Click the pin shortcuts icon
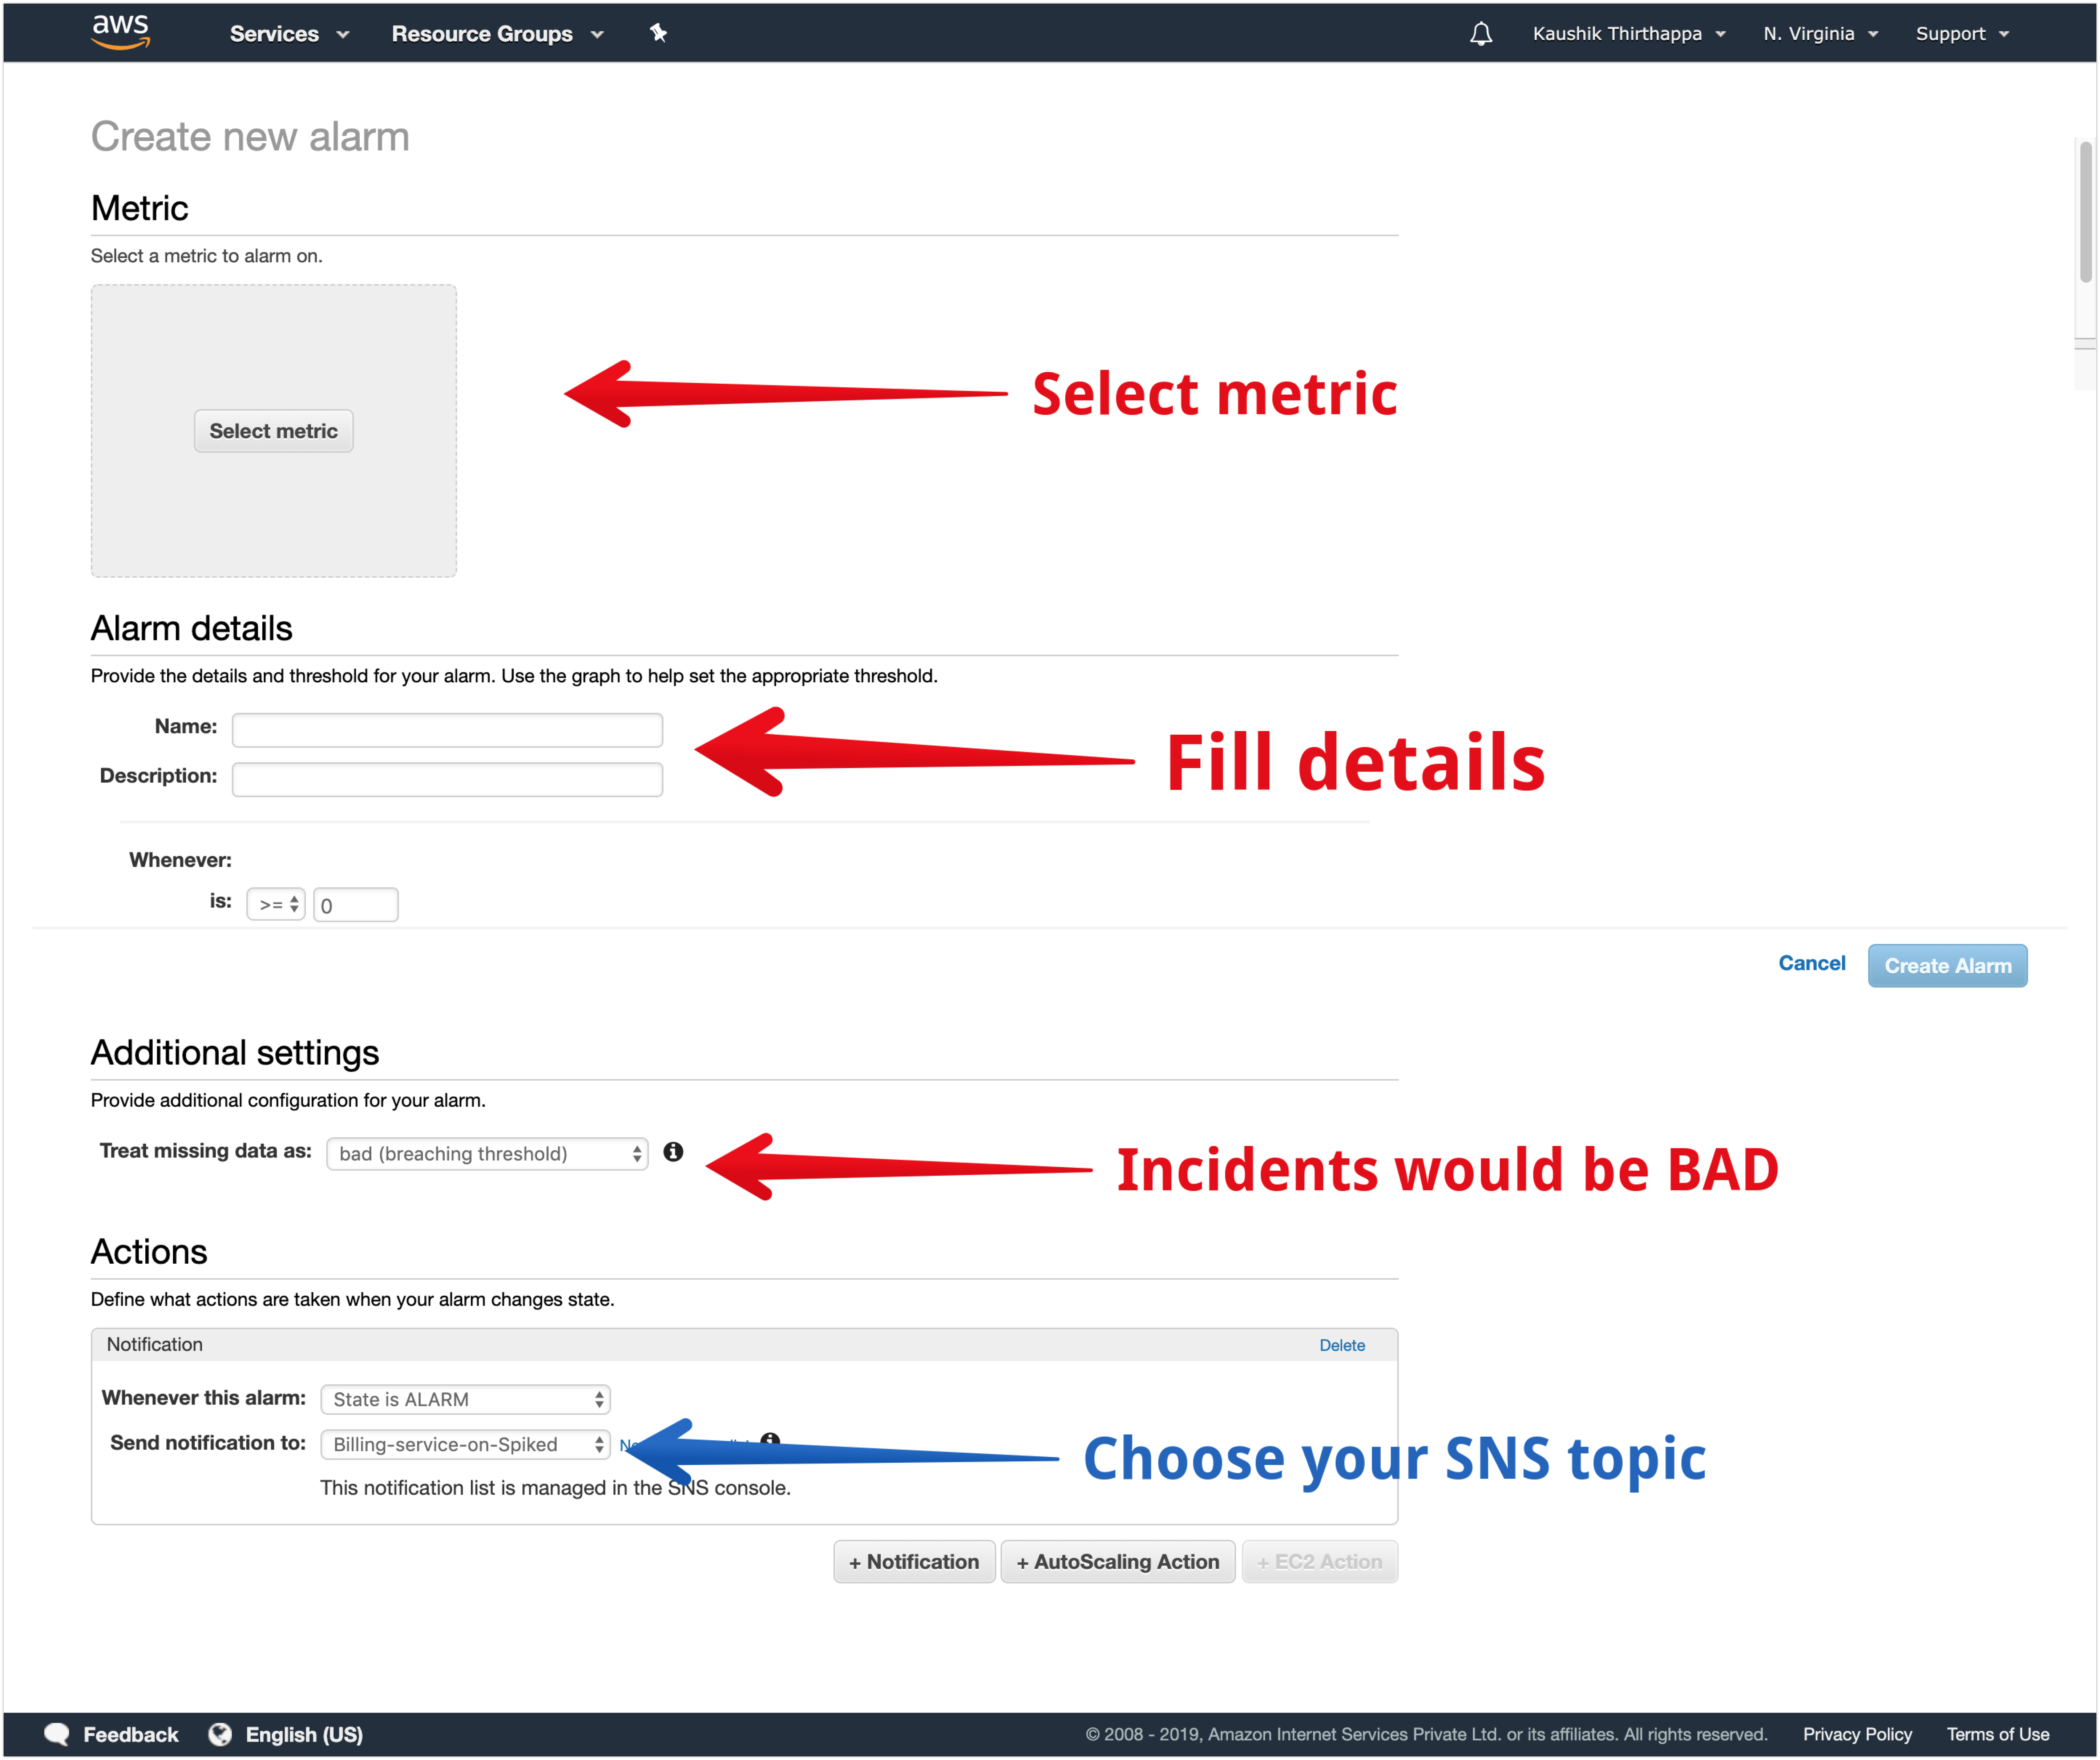Screen dimensions: 2100x1760 click(658, 33)
